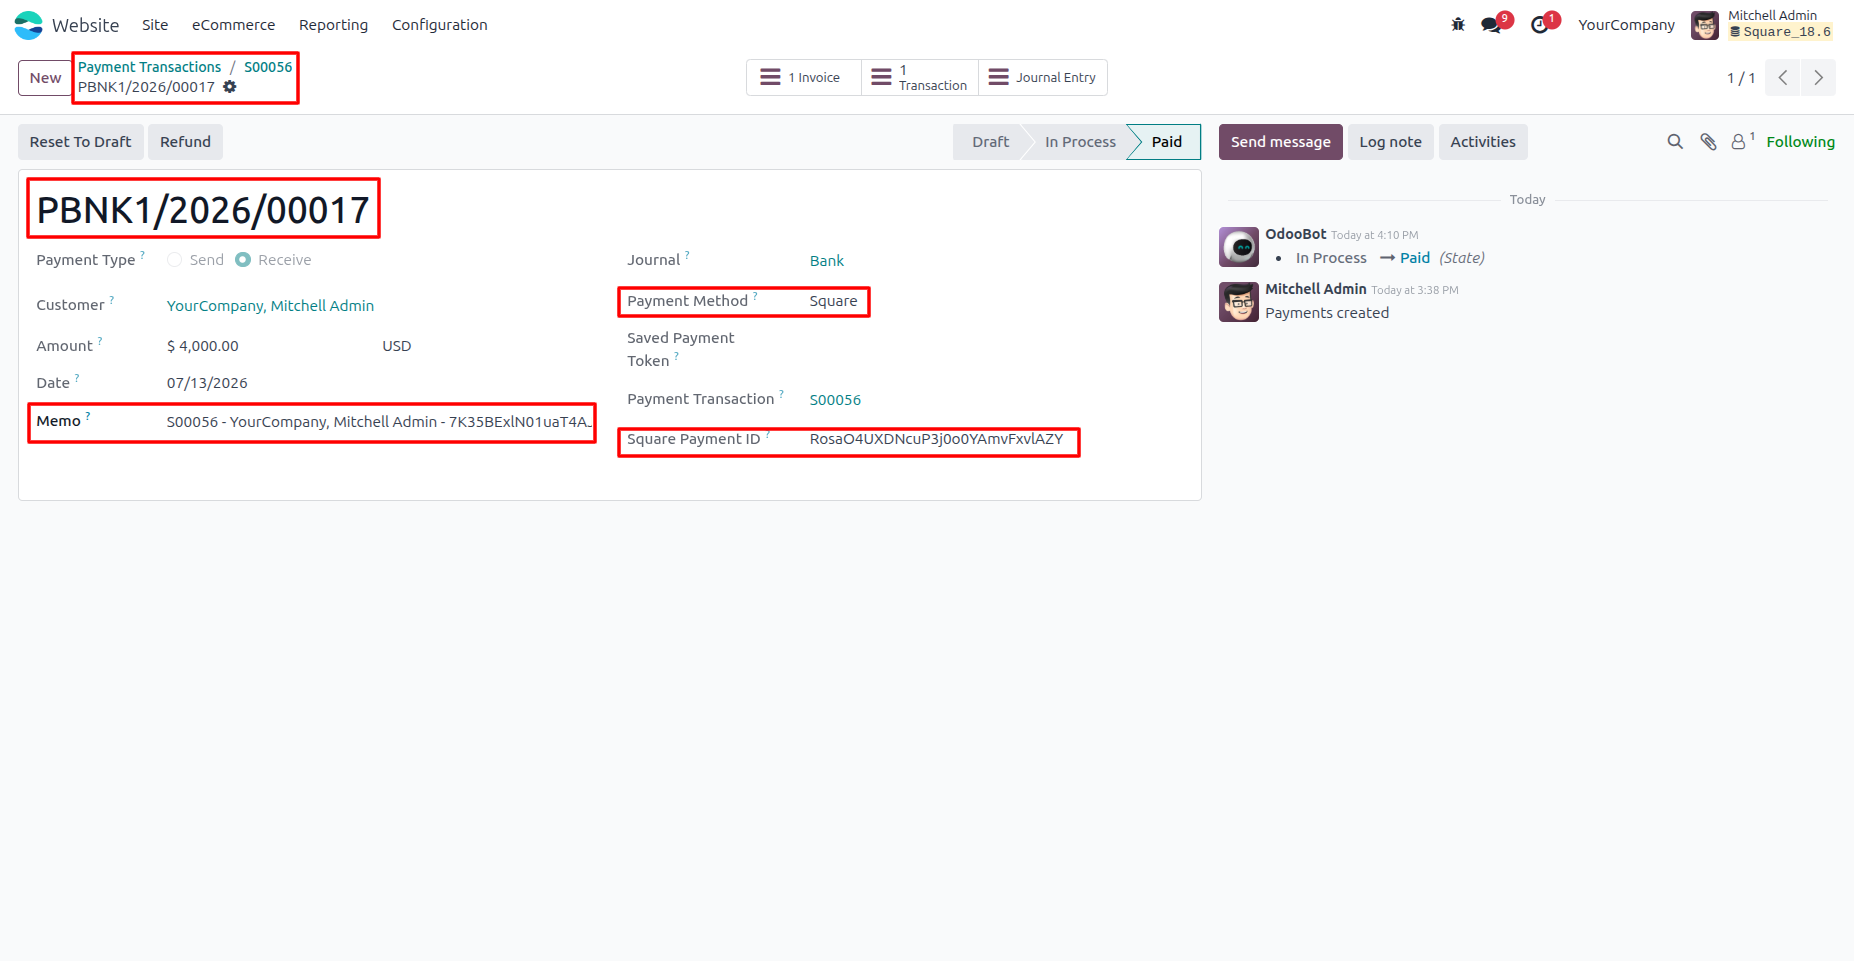Image resolution: width=1854 pixels, height=961 pixels.
Task: Open the Configuration menu
Action: [440, 25]
